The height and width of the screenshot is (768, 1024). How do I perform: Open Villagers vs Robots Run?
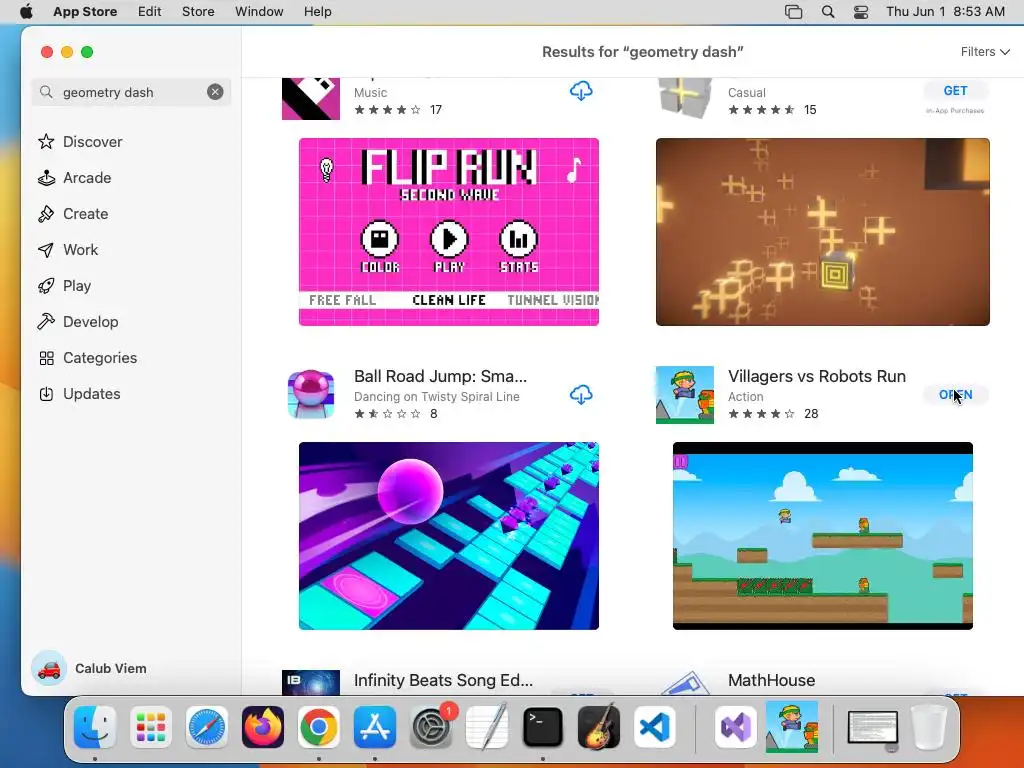[955, 394]
